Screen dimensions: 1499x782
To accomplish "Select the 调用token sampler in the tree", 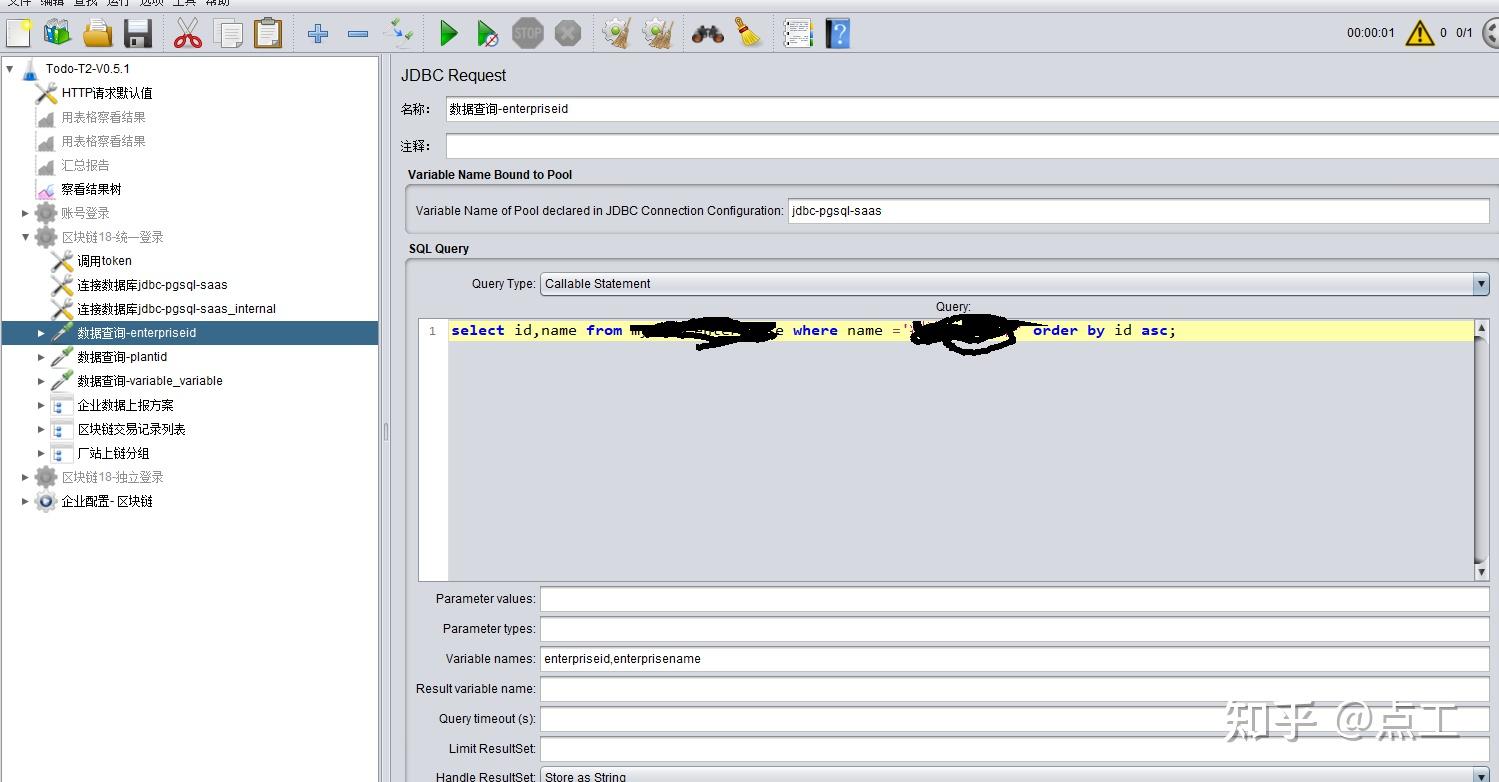I will pos(103,260).
